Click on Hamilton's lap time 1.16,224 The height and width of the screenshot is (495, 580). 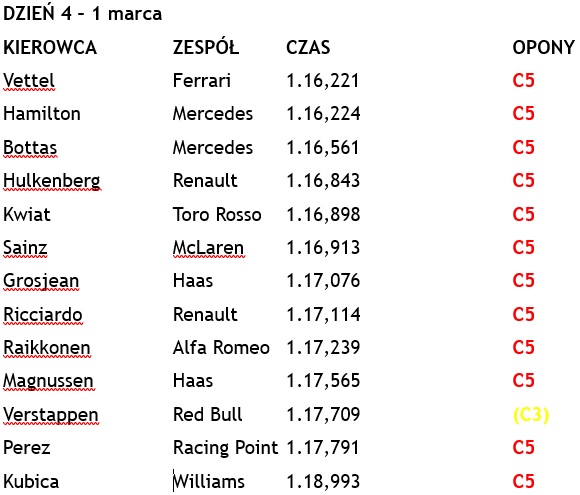(323, 114)
